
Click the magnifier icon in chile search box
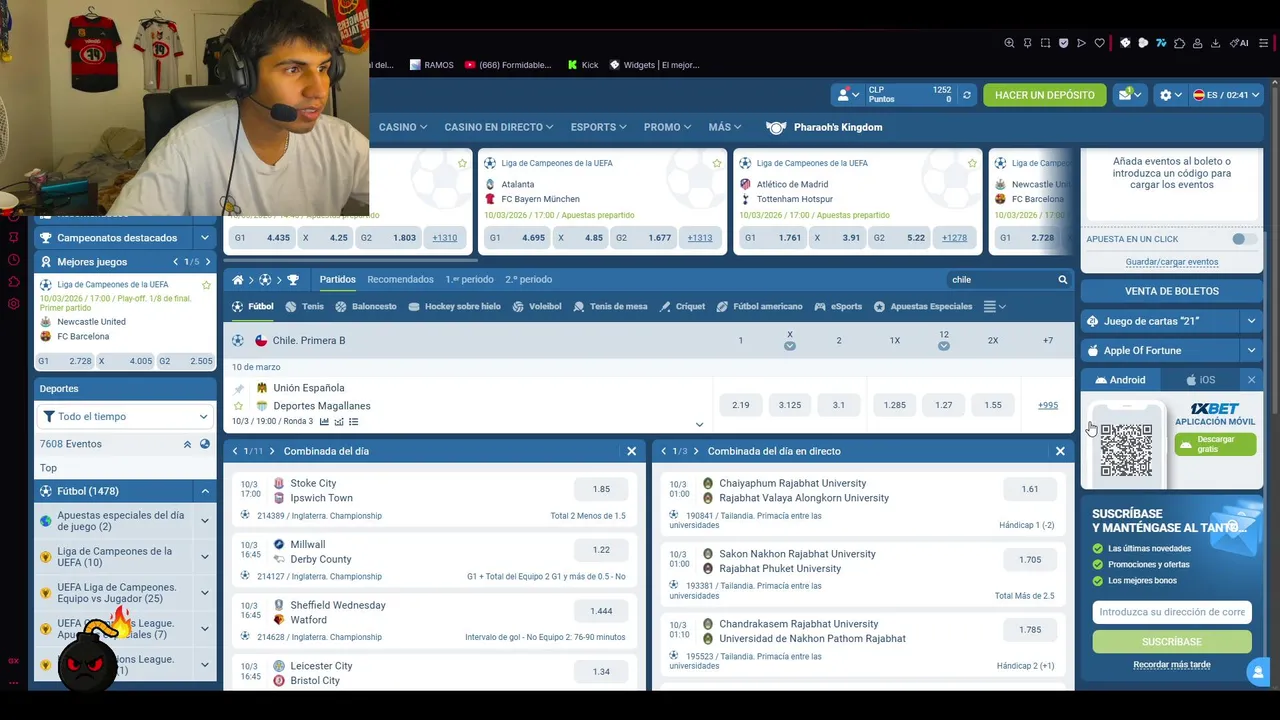[1062, 280]
